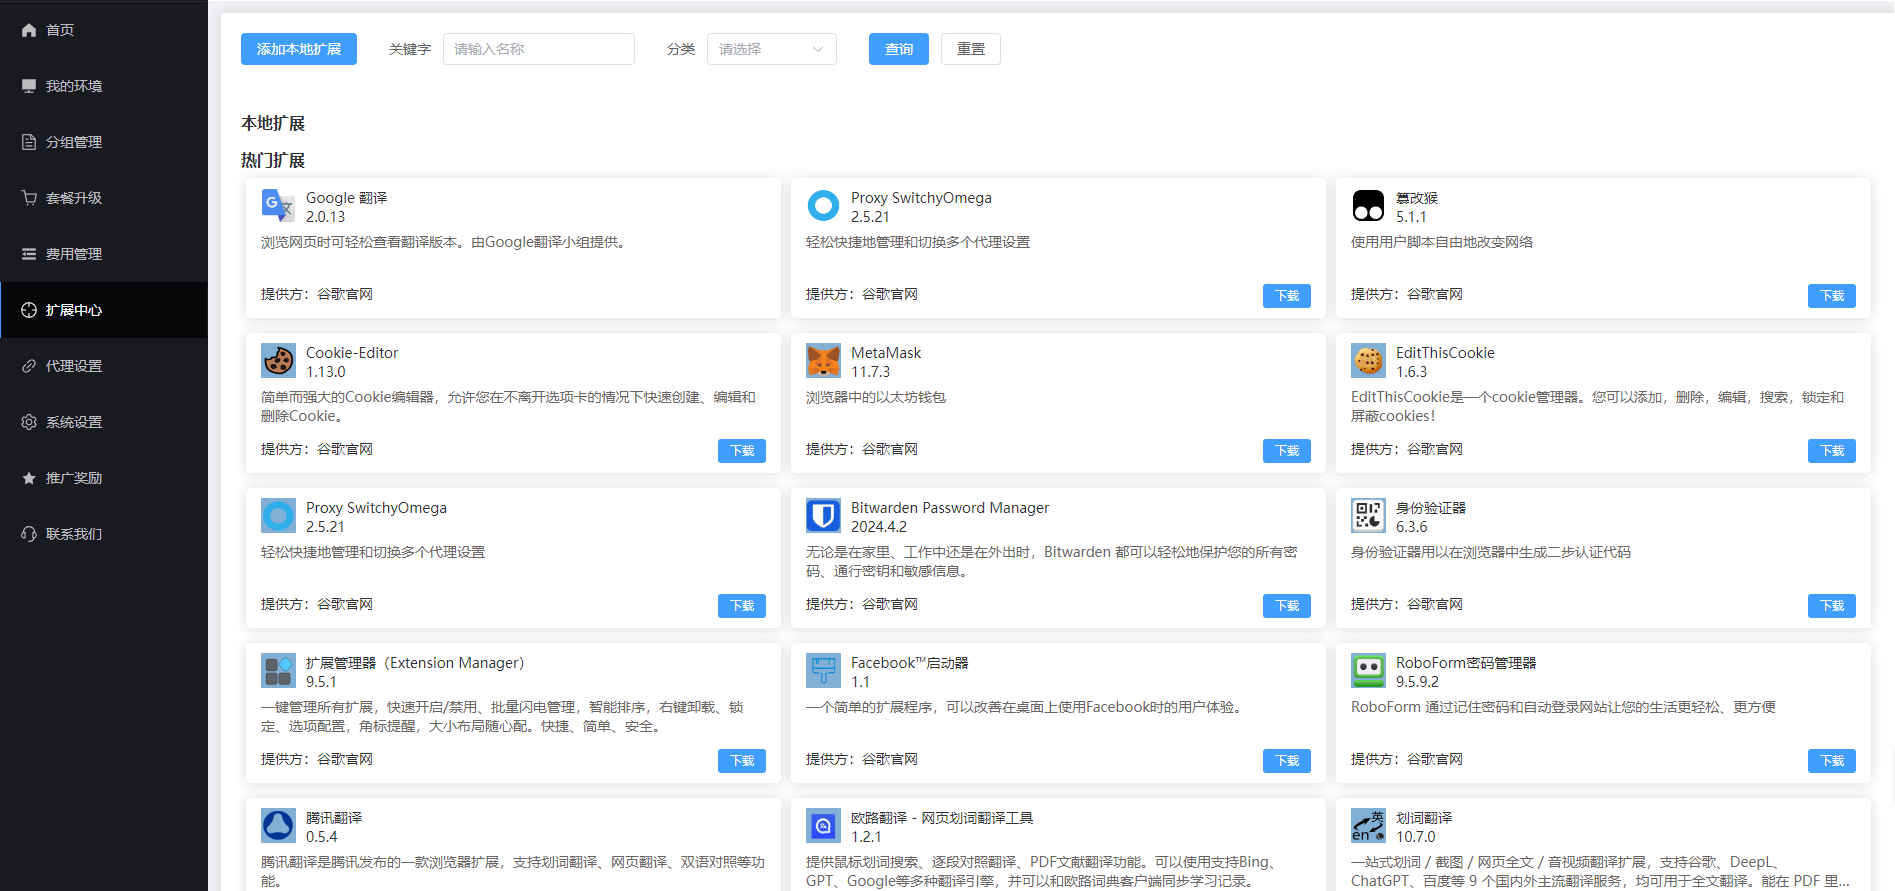The width and height of the screenshot is (1895, 891).
Task: Focus the 关键字 name input field
Action: [538, 49]
